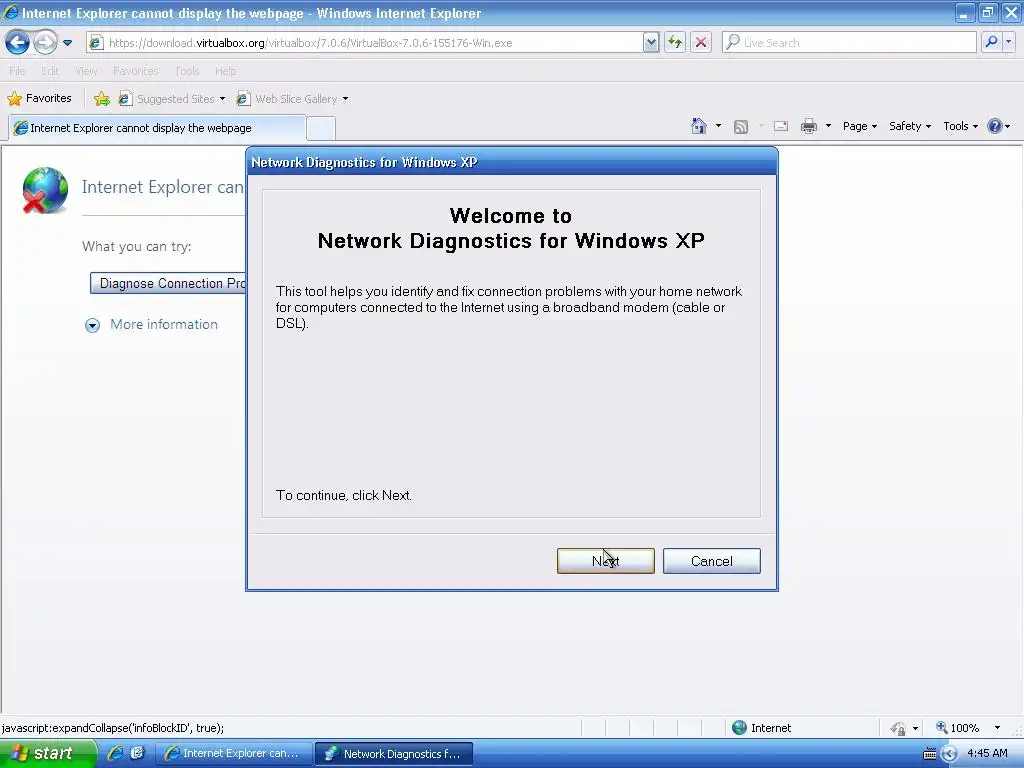Open the Web Slice Gallery dropdown

click(293, 99)
